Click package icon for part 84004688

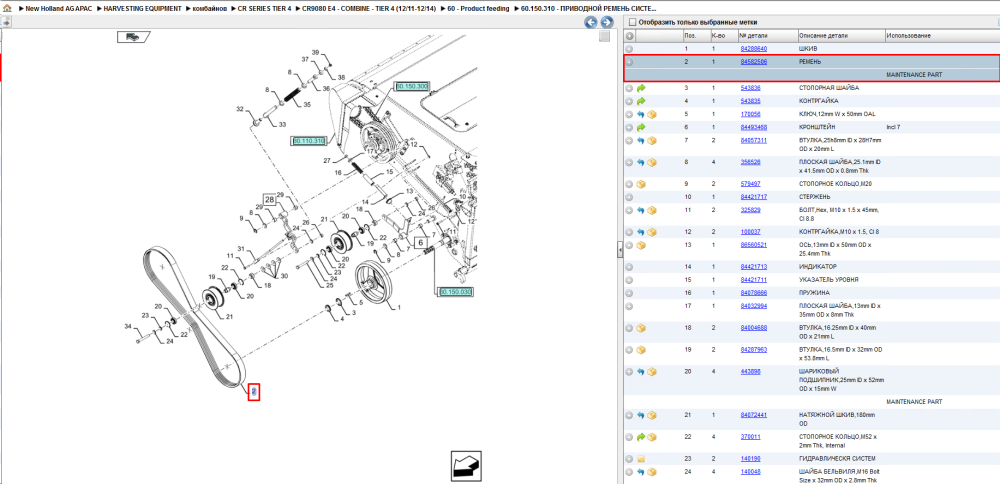click(x=641, y=328)
